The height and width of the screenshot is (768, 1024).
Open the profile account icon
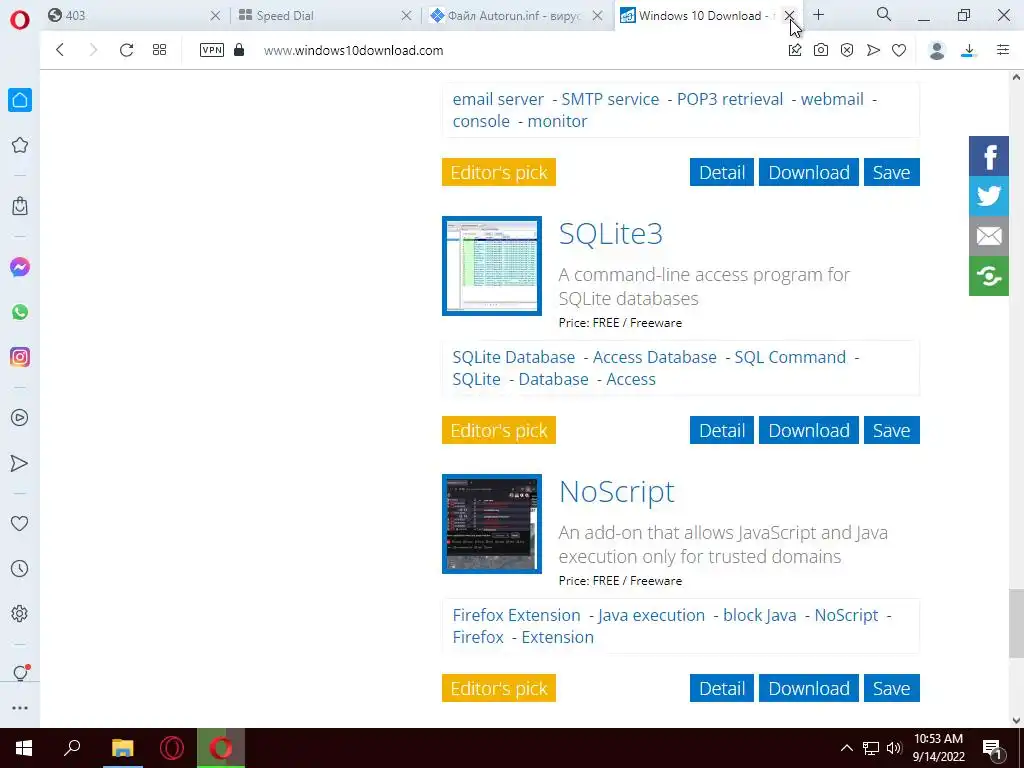point(937,50)
